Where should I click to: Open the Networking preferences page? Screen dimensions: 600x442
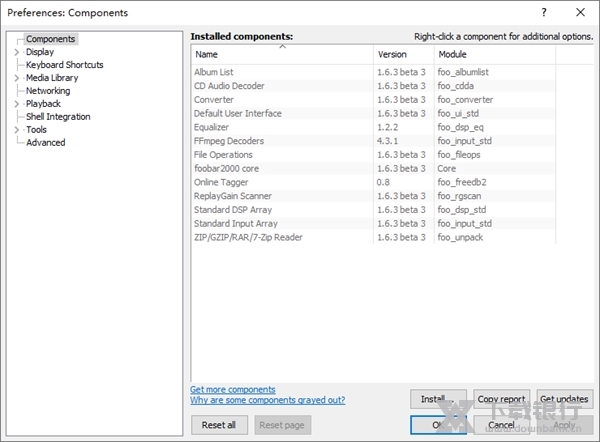pos(48,91)
